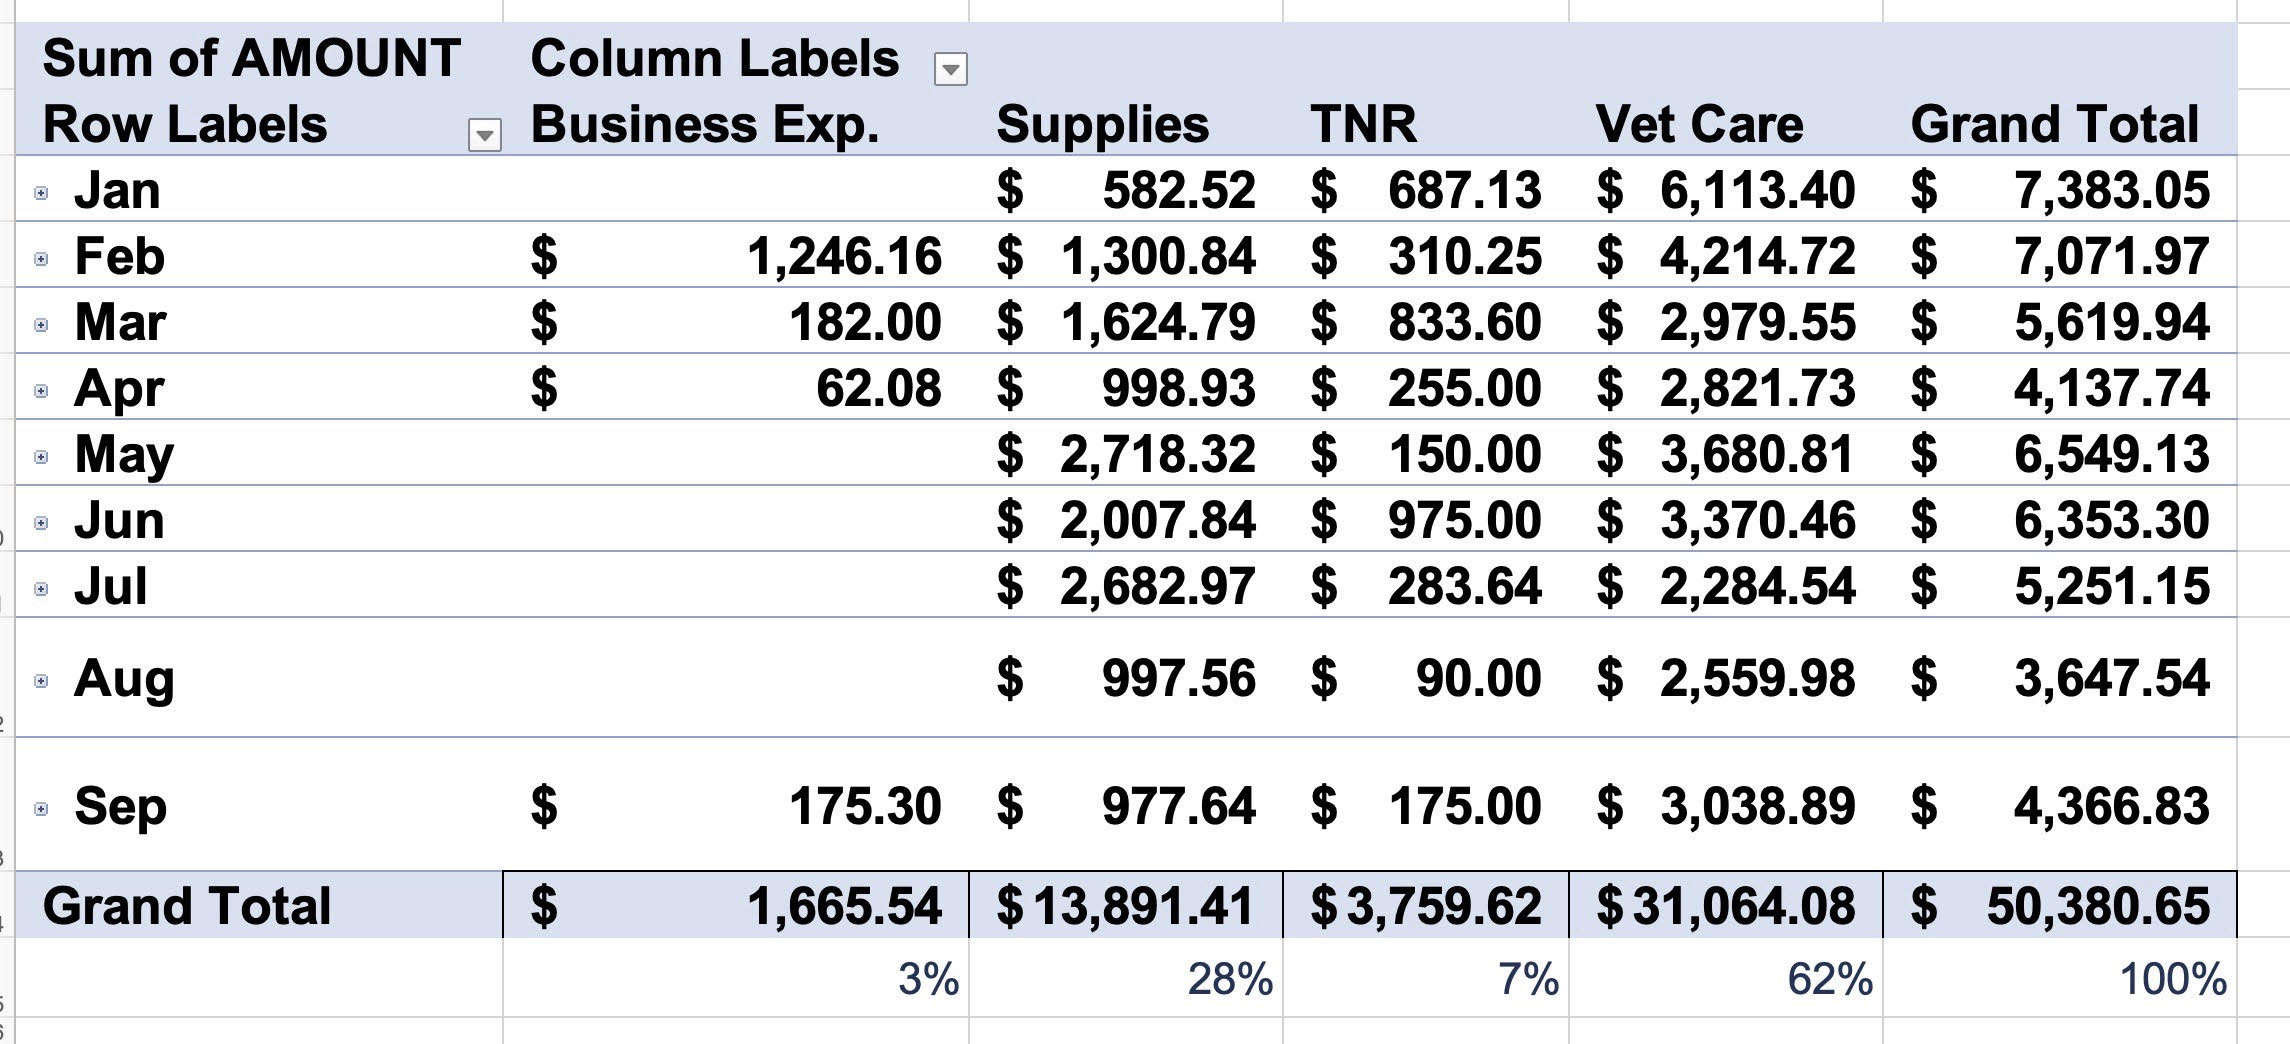Select the Supplies column header cell
Viewport: 2290px width, 1044px height.
[x=1103, y=125]
